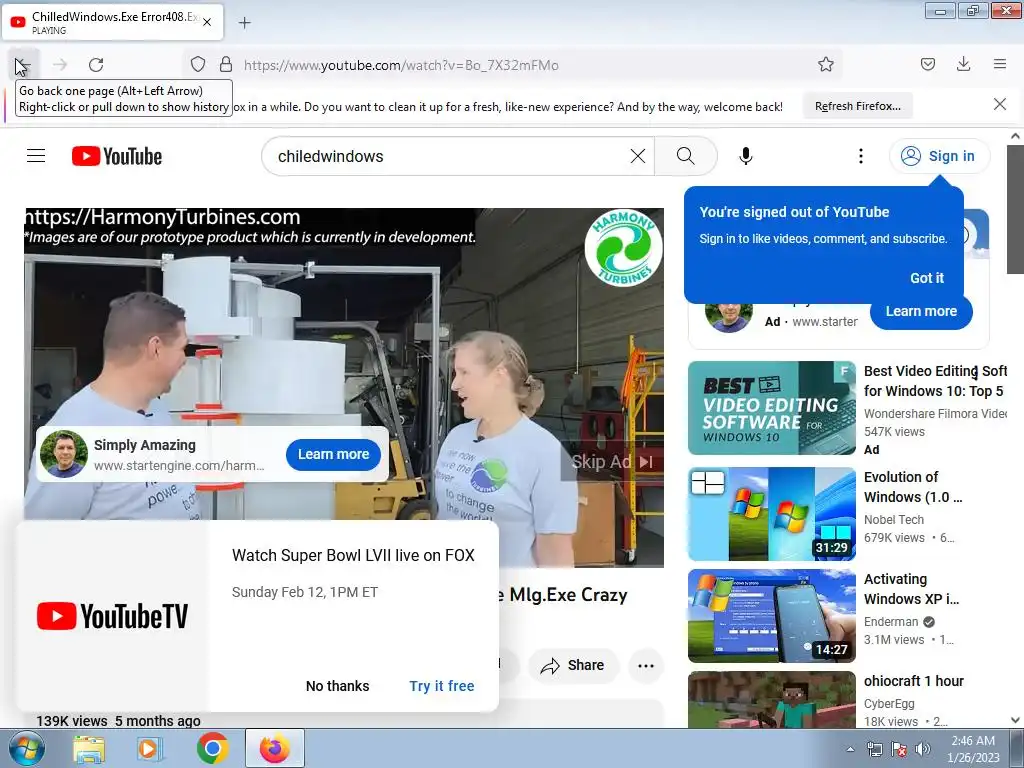Open clock showing 2:46 AM

(x=973, y=748)
